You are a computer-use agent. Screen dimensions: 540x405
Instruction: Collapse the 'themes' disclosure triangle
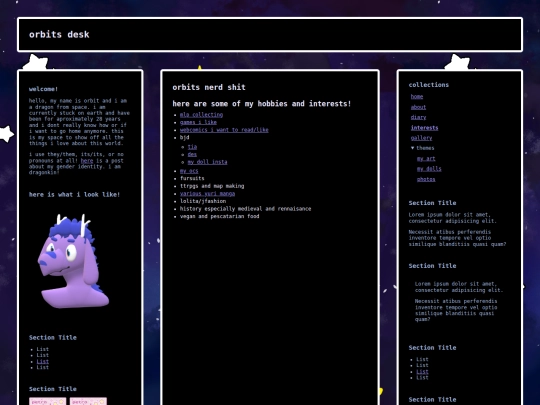pyautogui.click(x=413, y=148)
